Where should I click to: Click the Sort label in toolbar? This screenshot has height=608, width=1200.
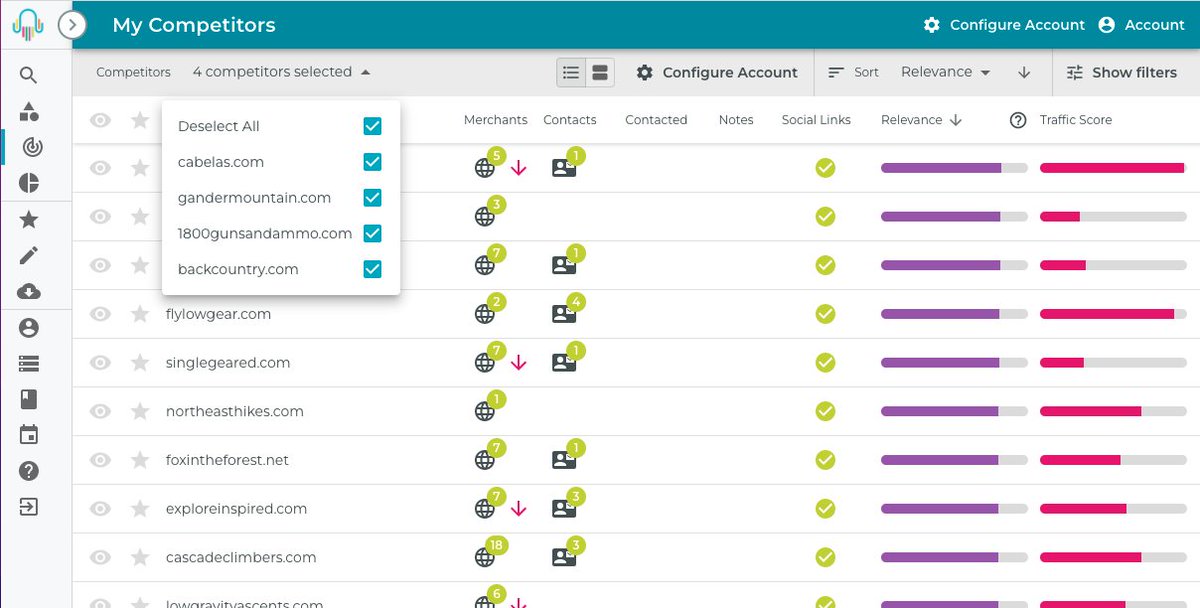(867, 72)
